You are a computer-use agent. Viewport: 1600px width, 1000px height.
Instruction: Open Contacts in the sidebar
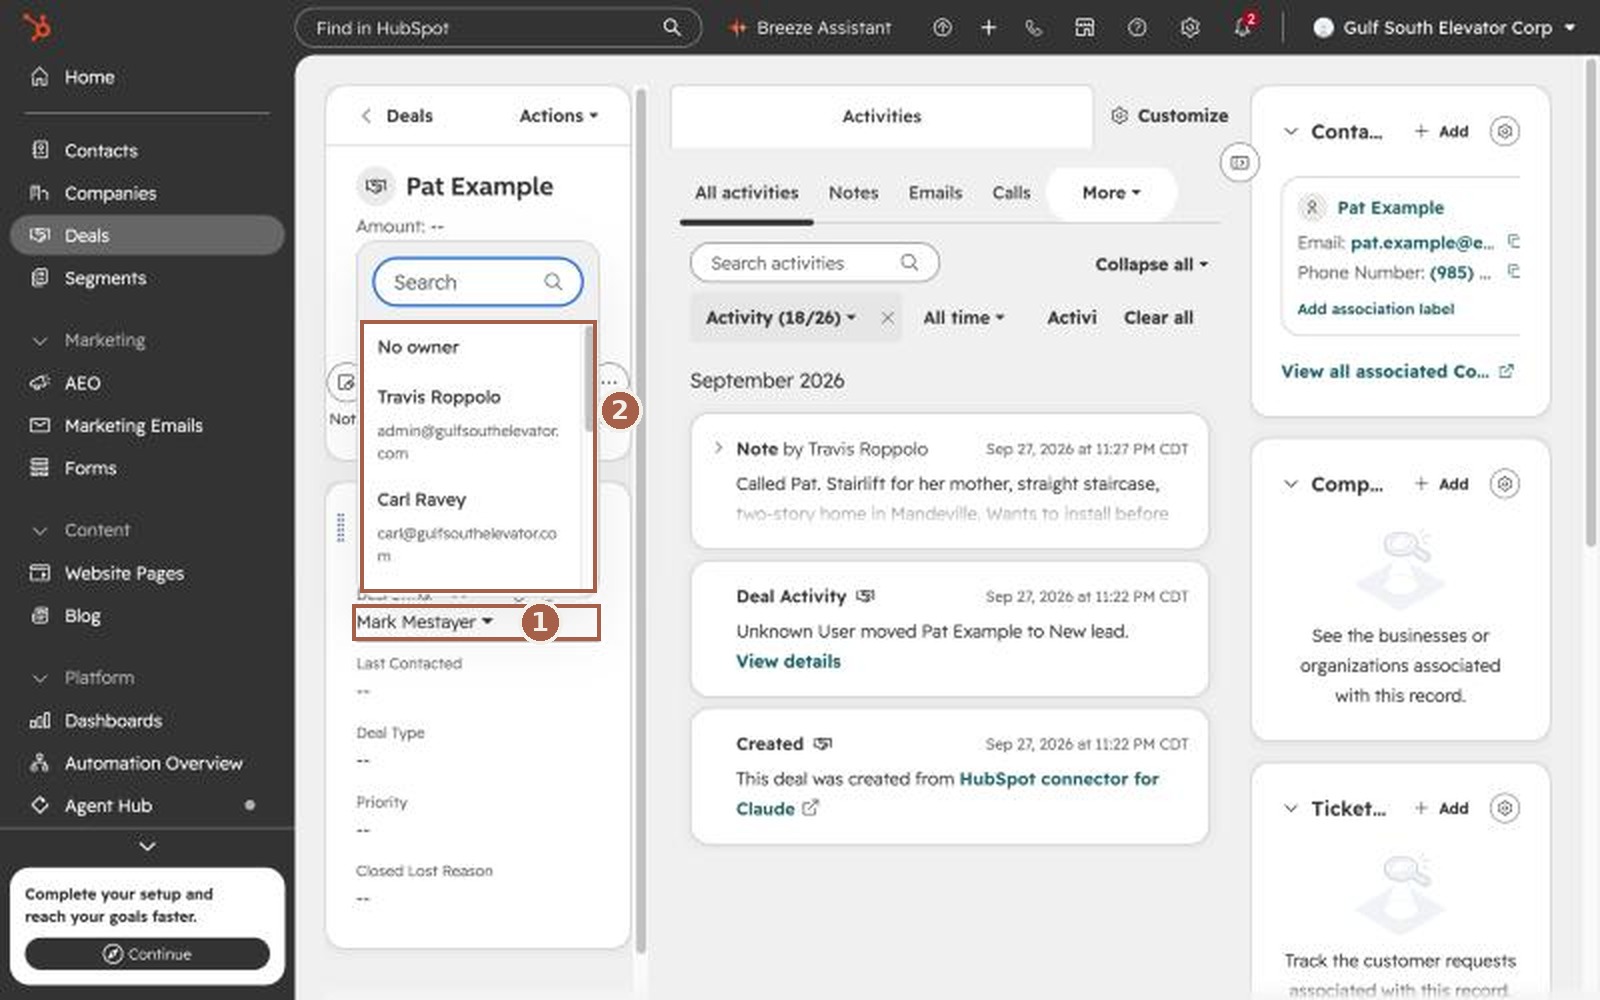pyautogui.click(x=147, y=151)
